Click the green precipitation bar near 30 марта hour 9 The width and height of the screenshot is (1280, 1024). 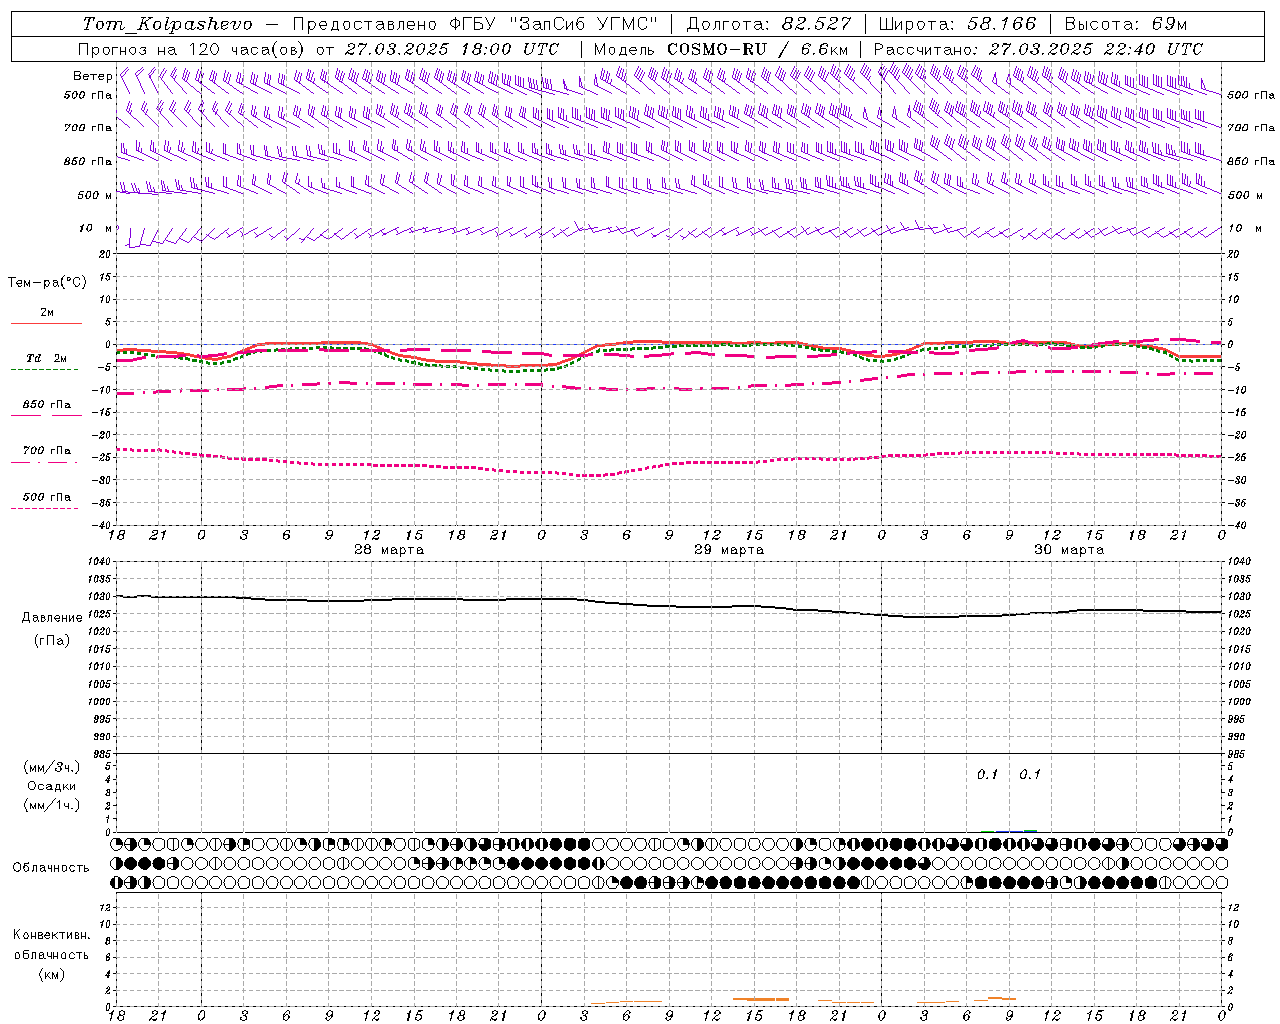1030,830
